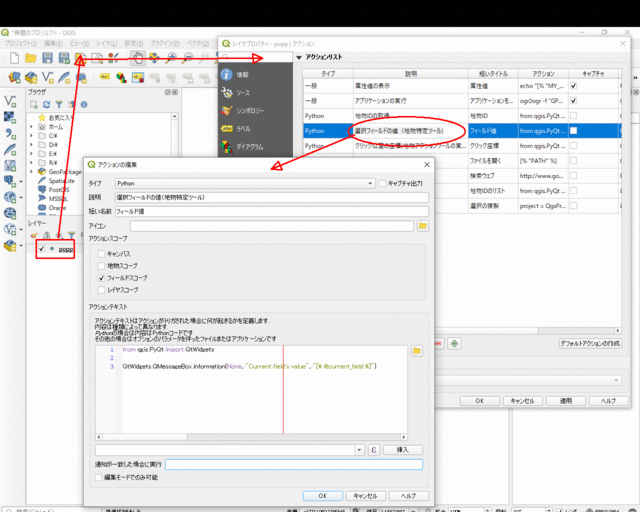Click the Browser panel info icon
The height and width of the screenshot is (512, 640).
pyautogui.click(x=84, y=105)
